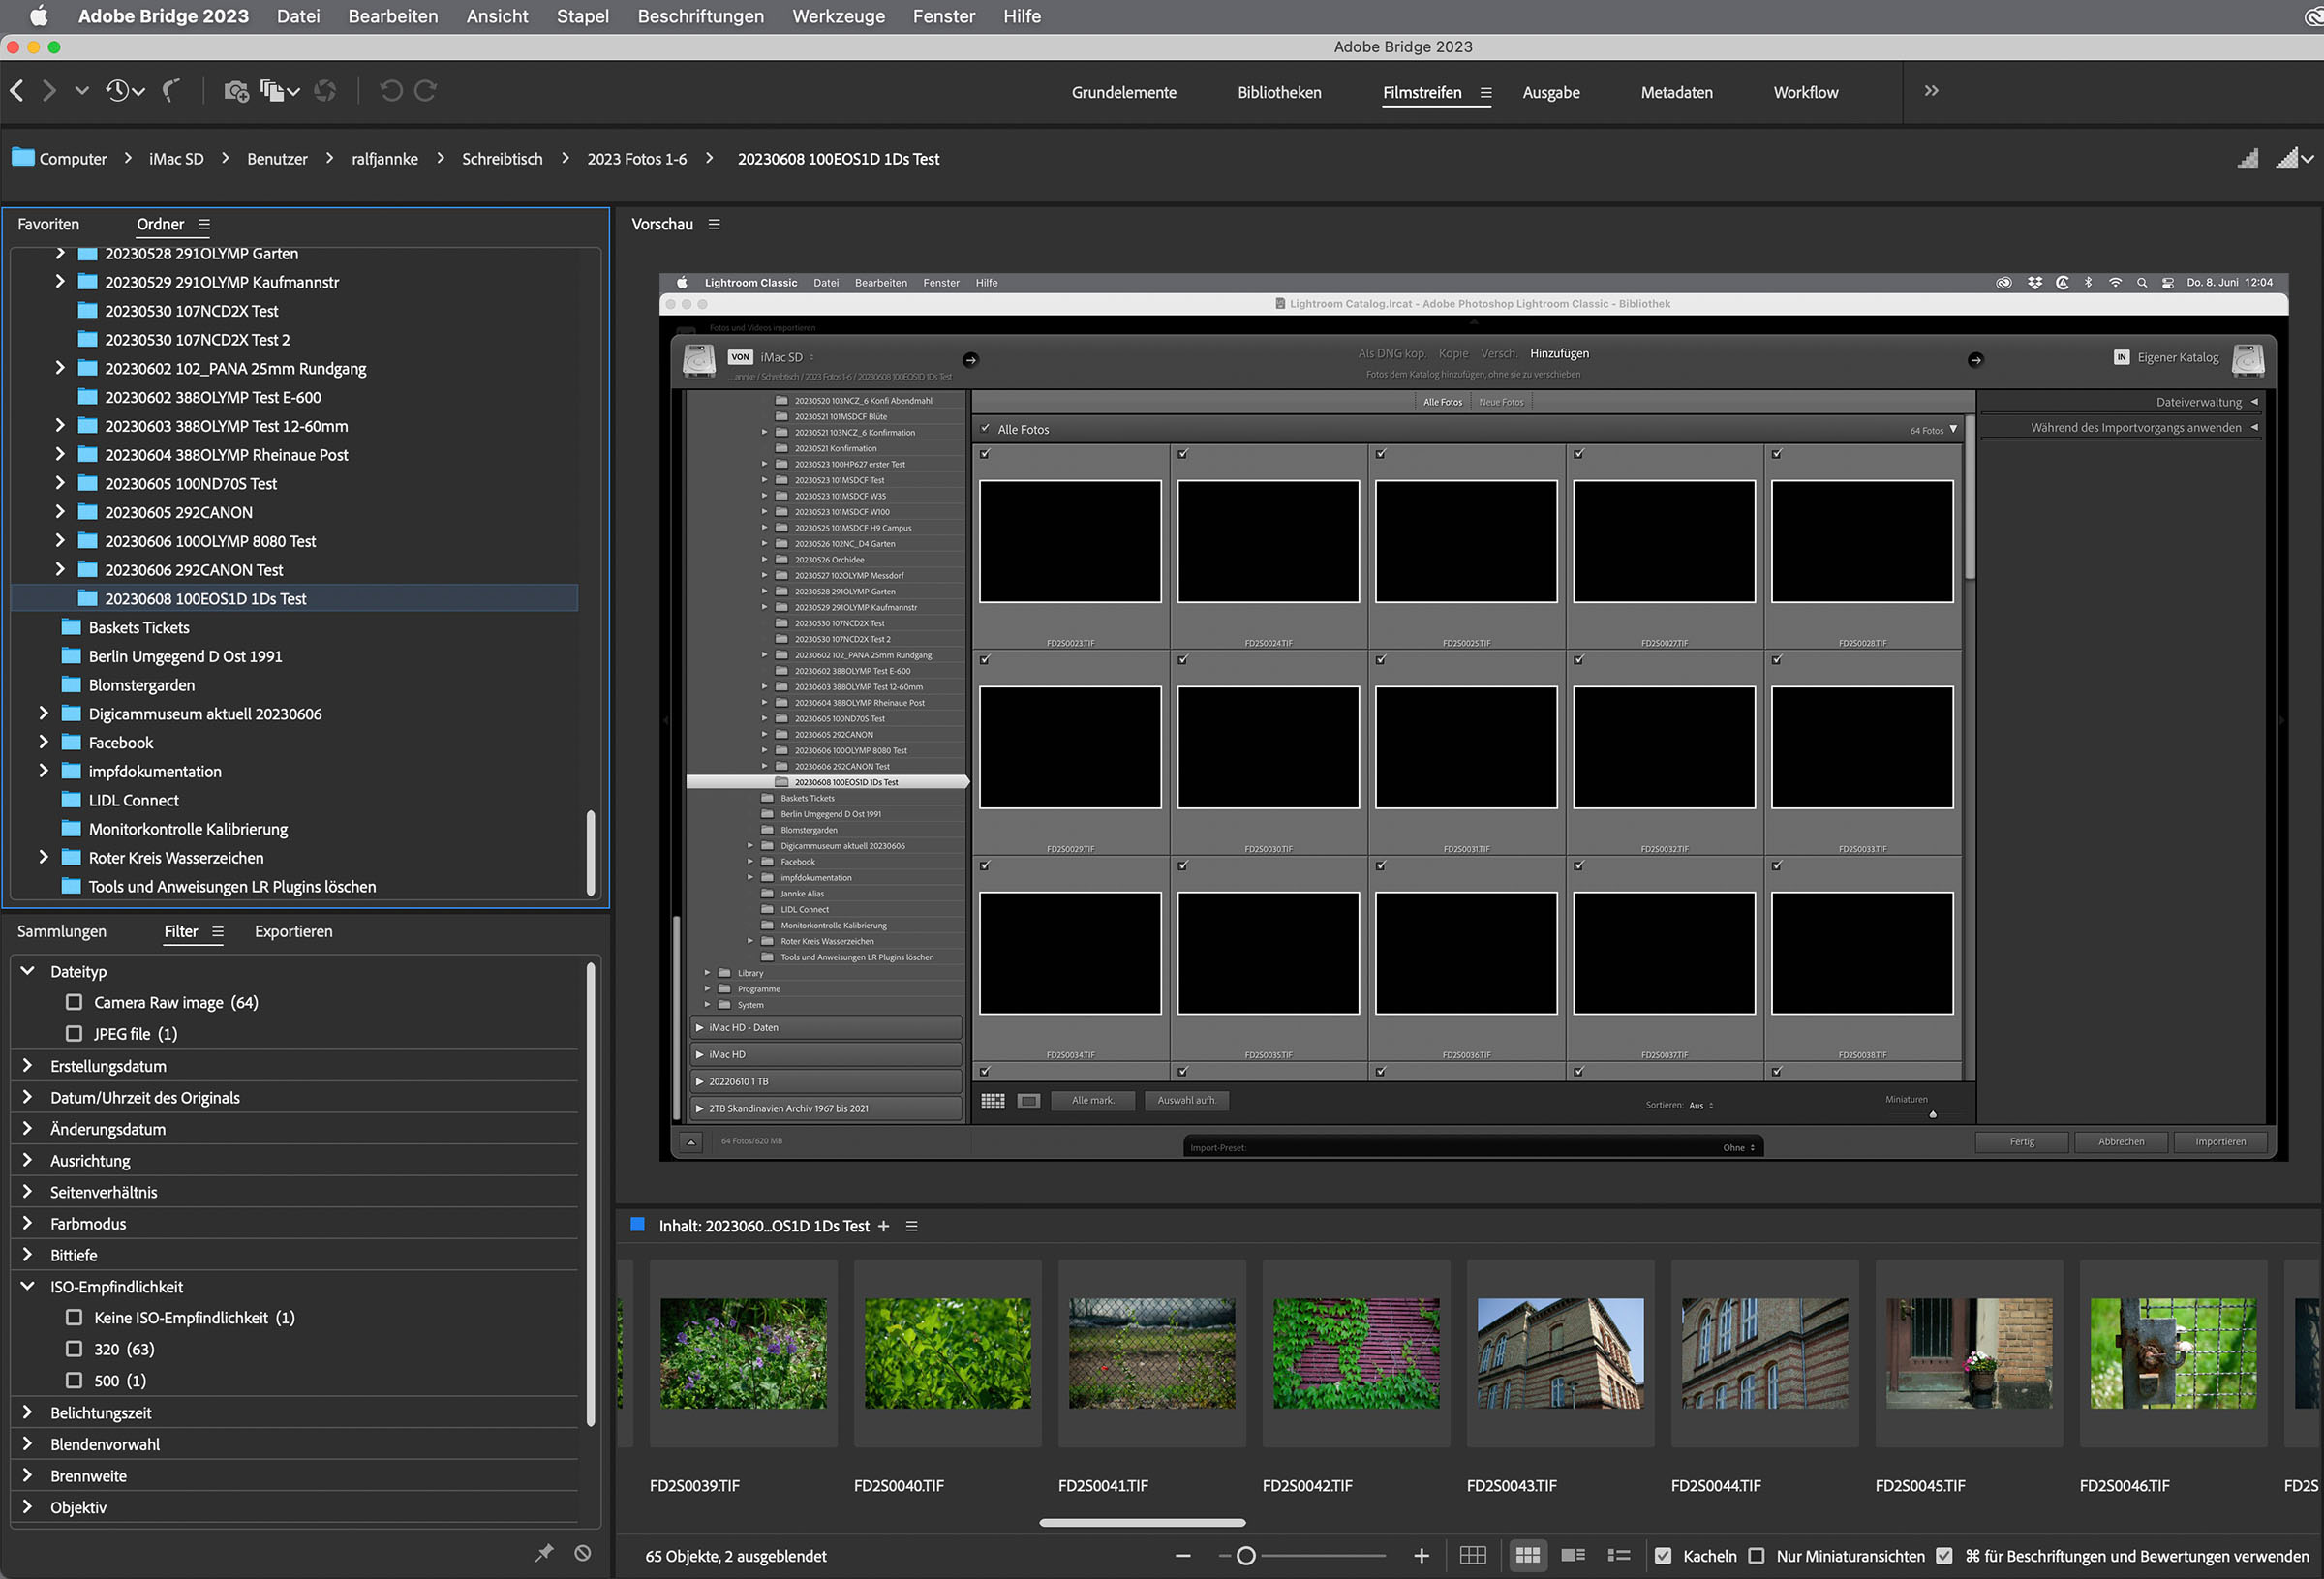2324x1579 pixels.
Task: Expand Roter Kreis Wasserzeichen folder
Action: point(44,857)
